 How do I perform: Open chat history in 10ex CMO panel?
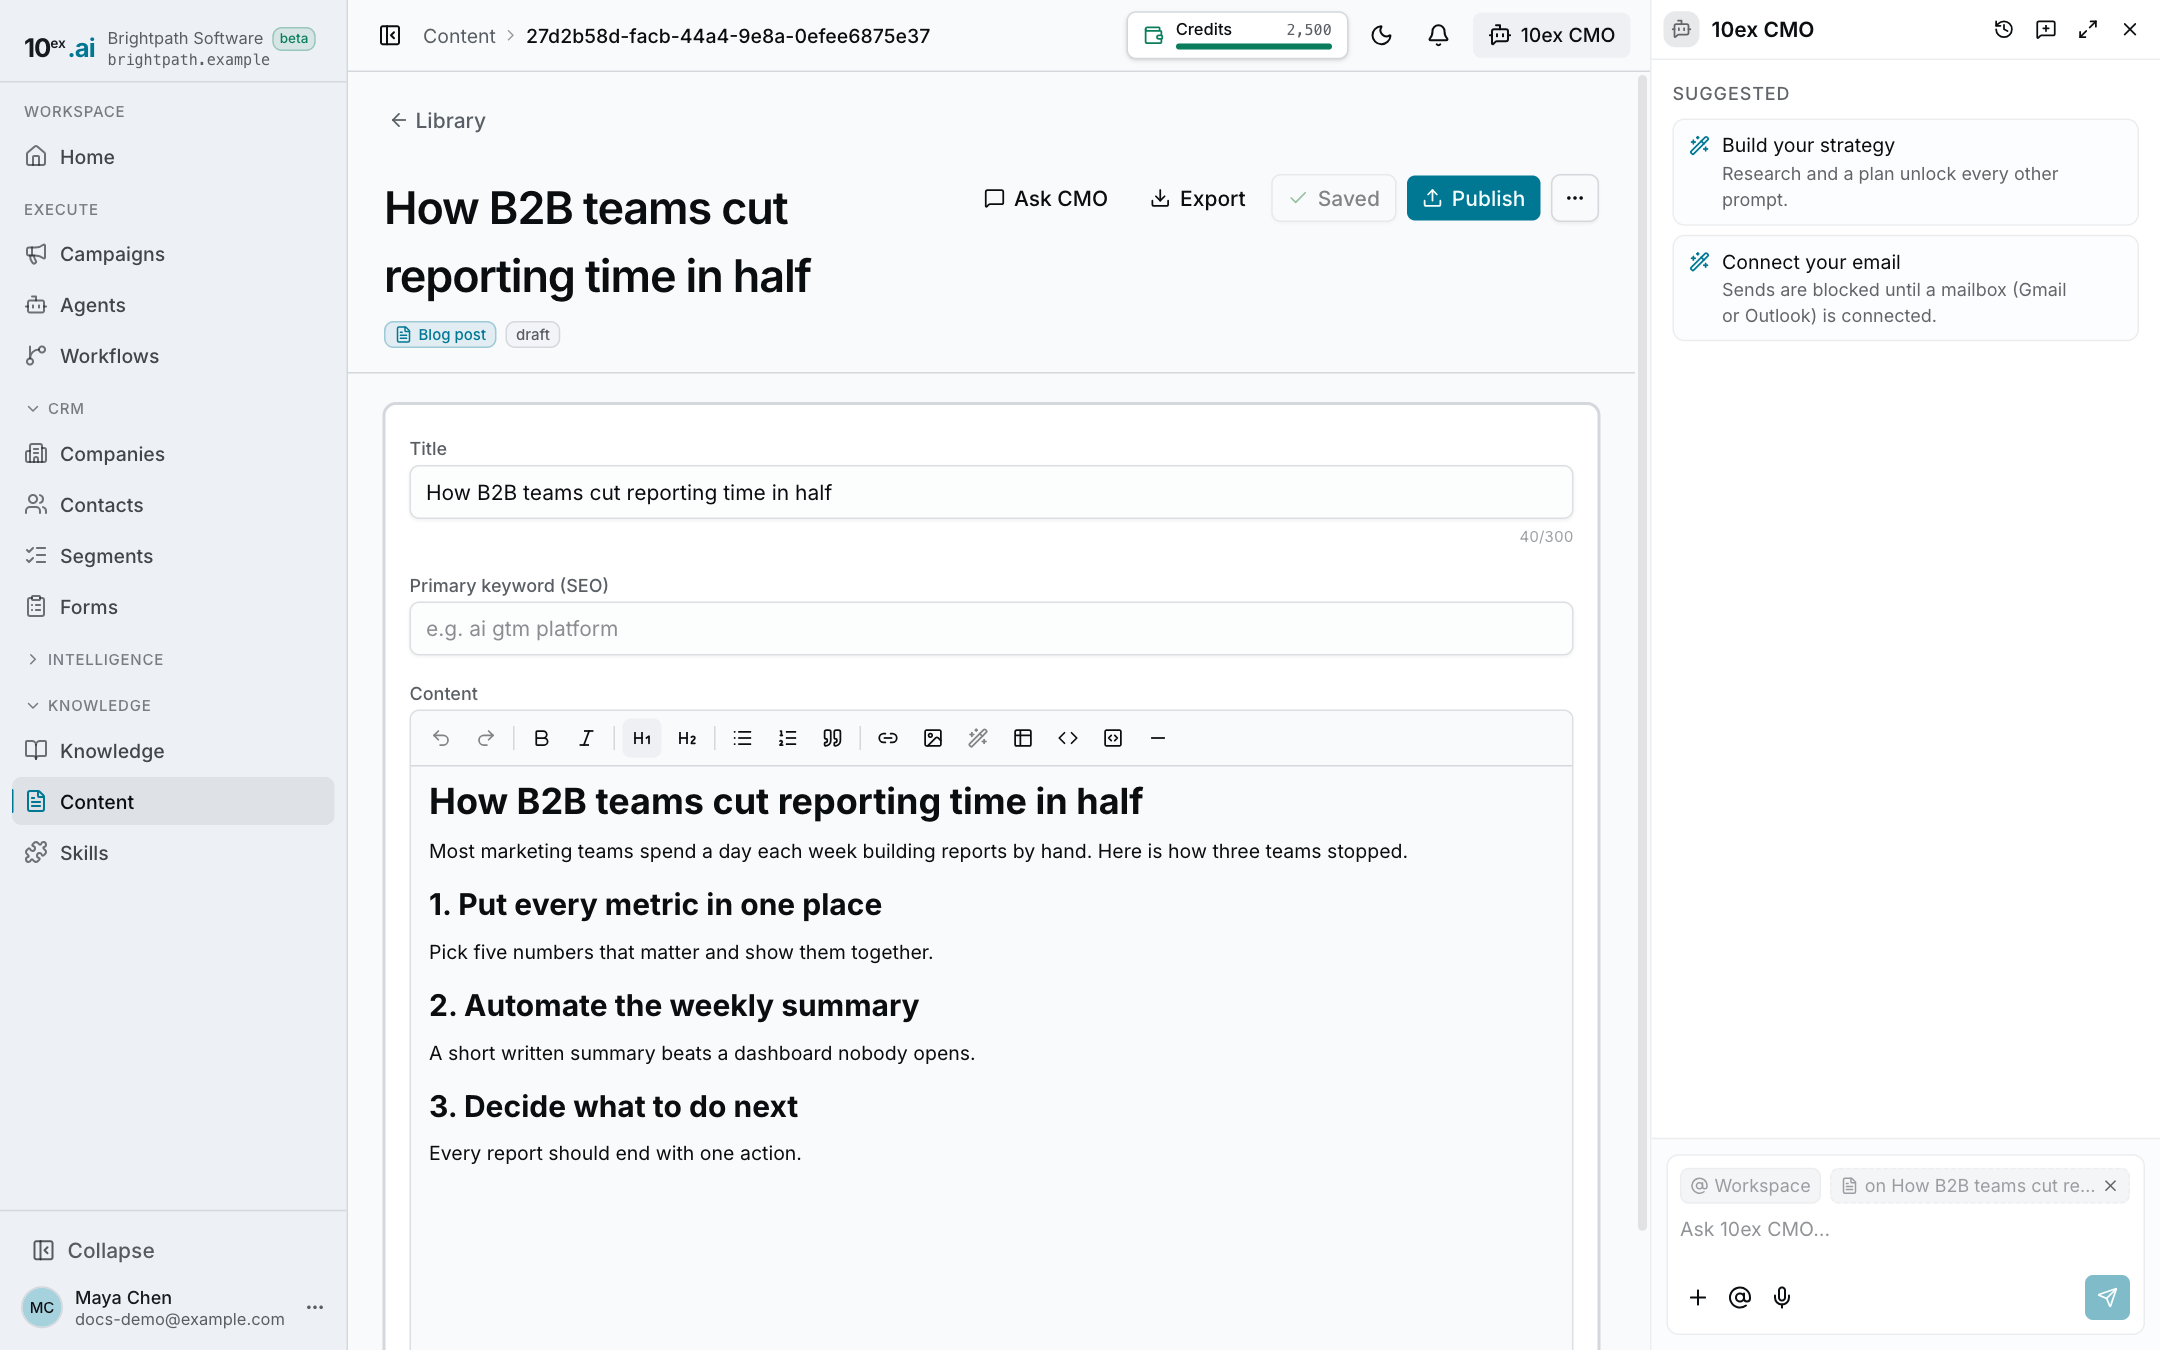[2003, 30]
